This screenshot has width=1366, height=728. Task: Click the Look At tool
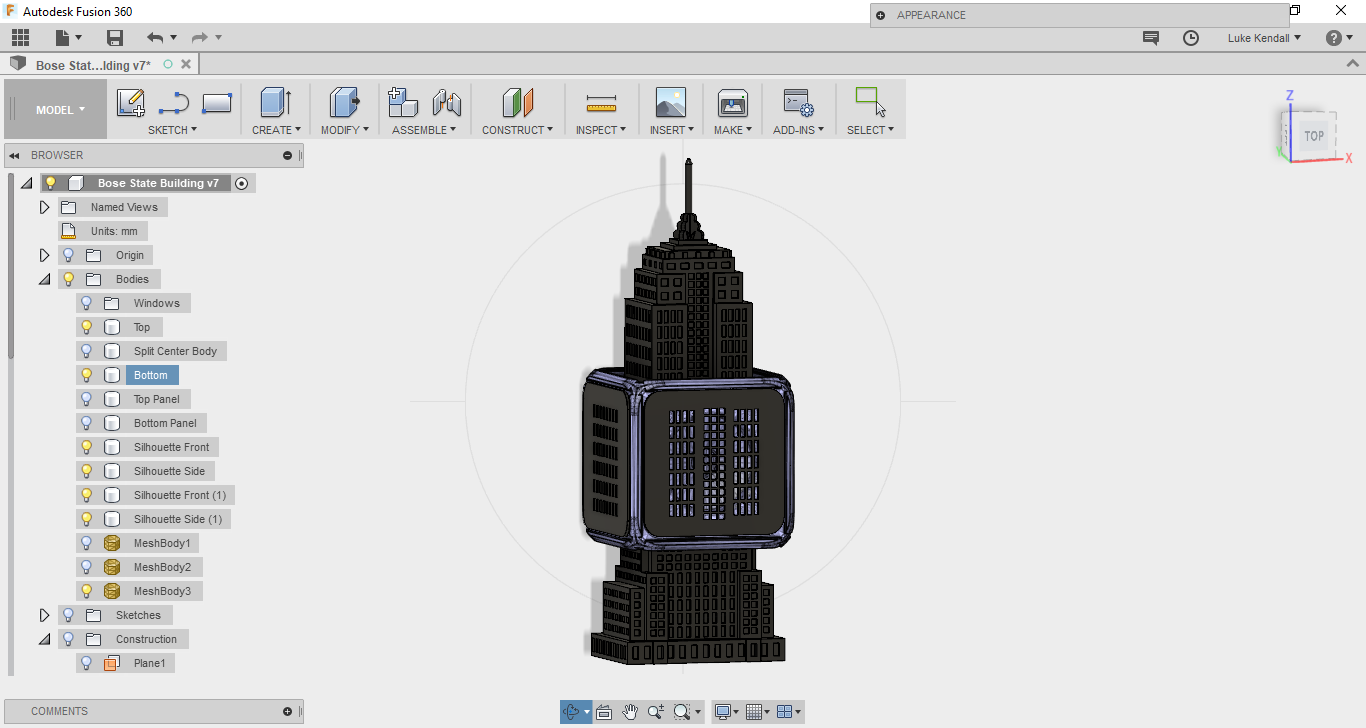click(604, 712)
